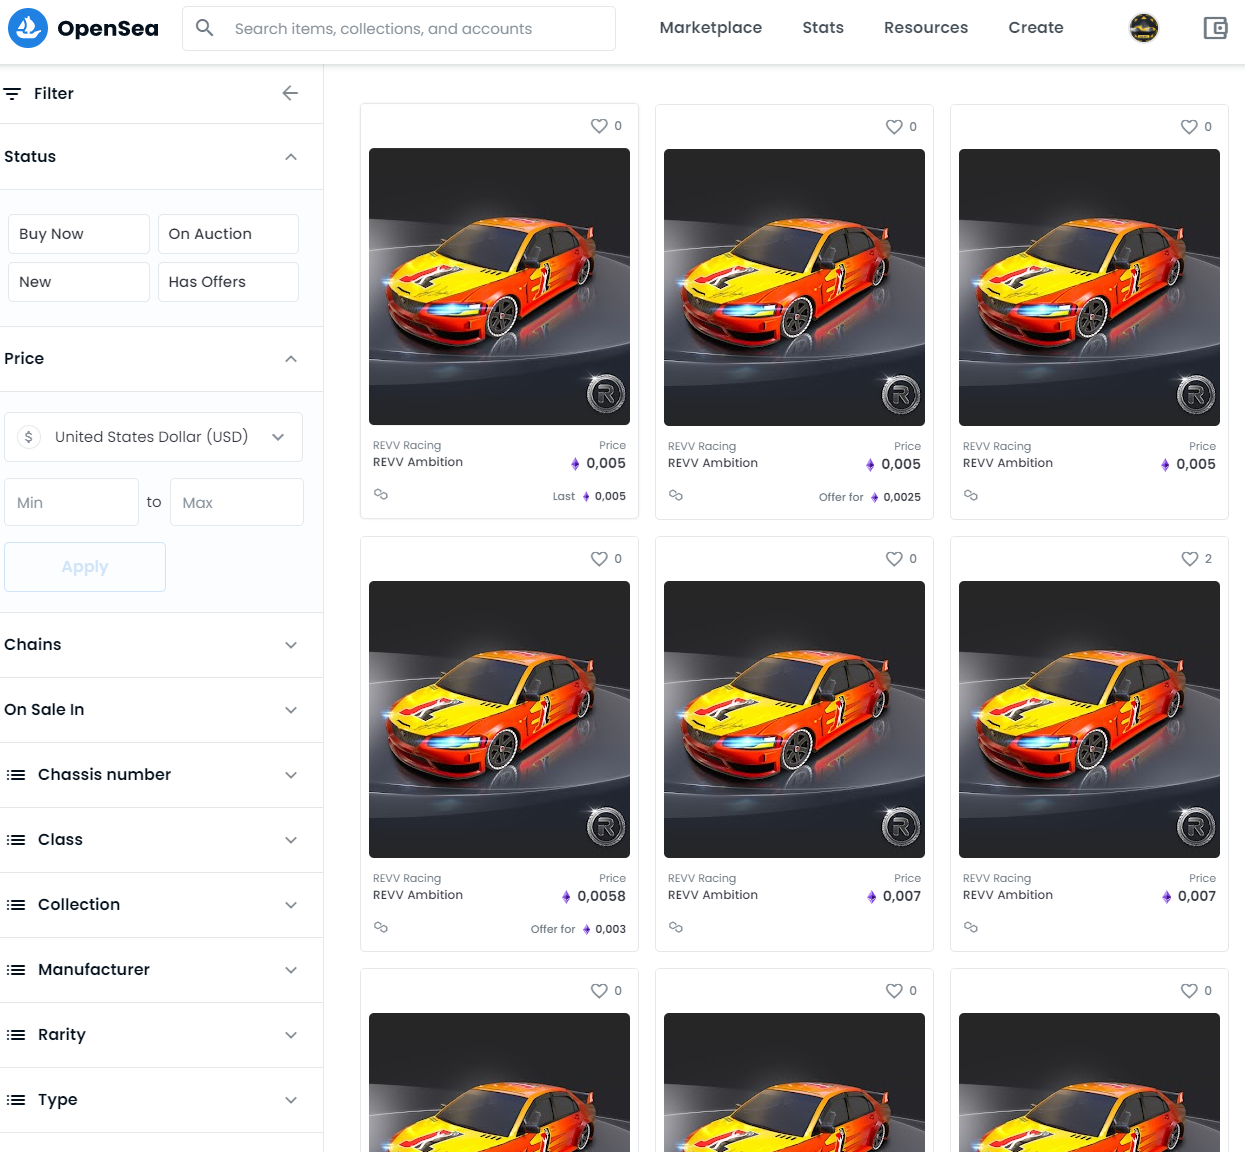This screenshot has height=1152, width=1245.
Task: Favorite the card with 2 likes
Action: (x=1189, y=559)
